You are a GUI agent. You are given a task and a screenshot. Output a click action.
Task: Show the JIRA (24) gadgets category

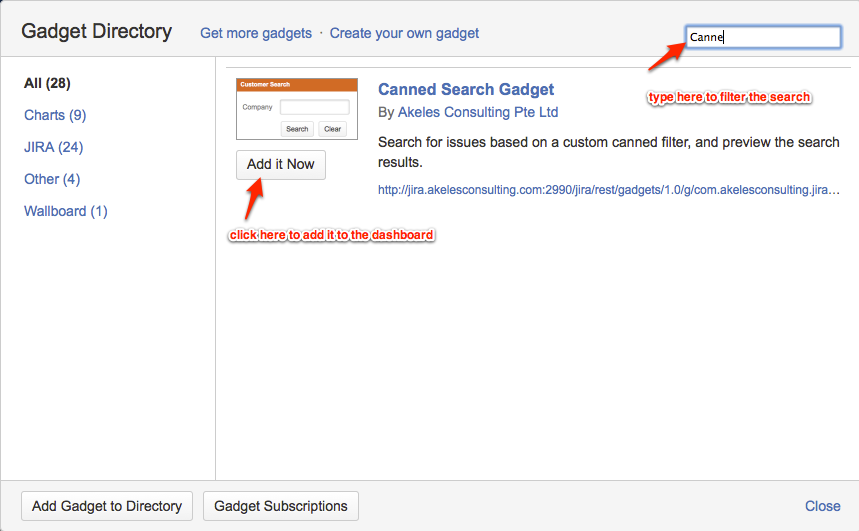coord(53,147)
